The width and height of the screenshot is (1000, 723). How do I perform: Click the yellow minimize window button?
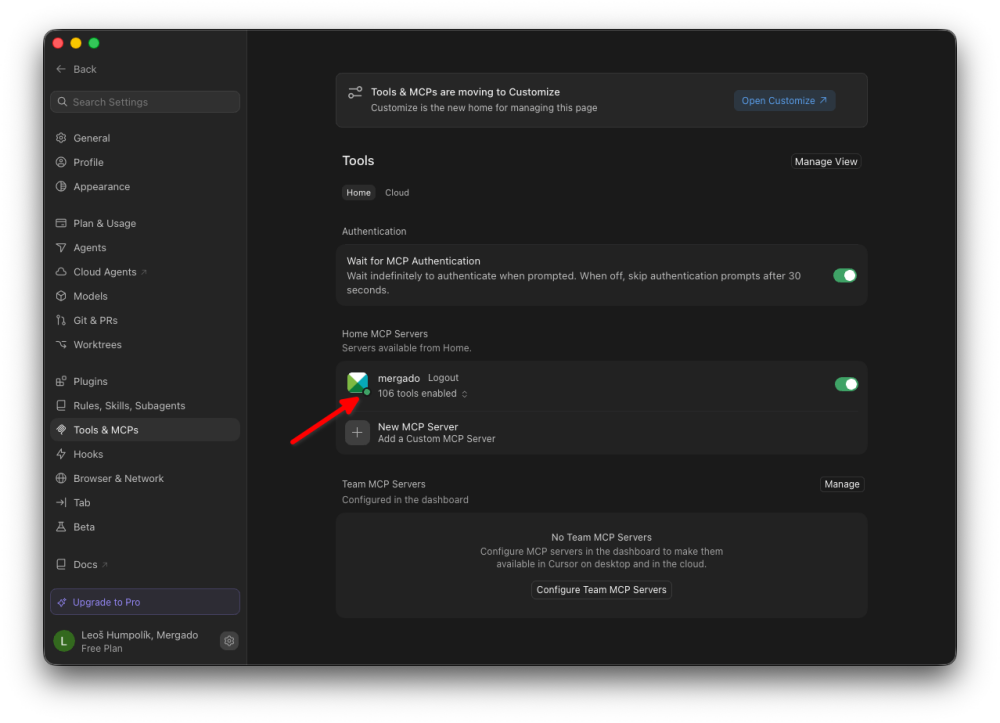tap(76, 43)
